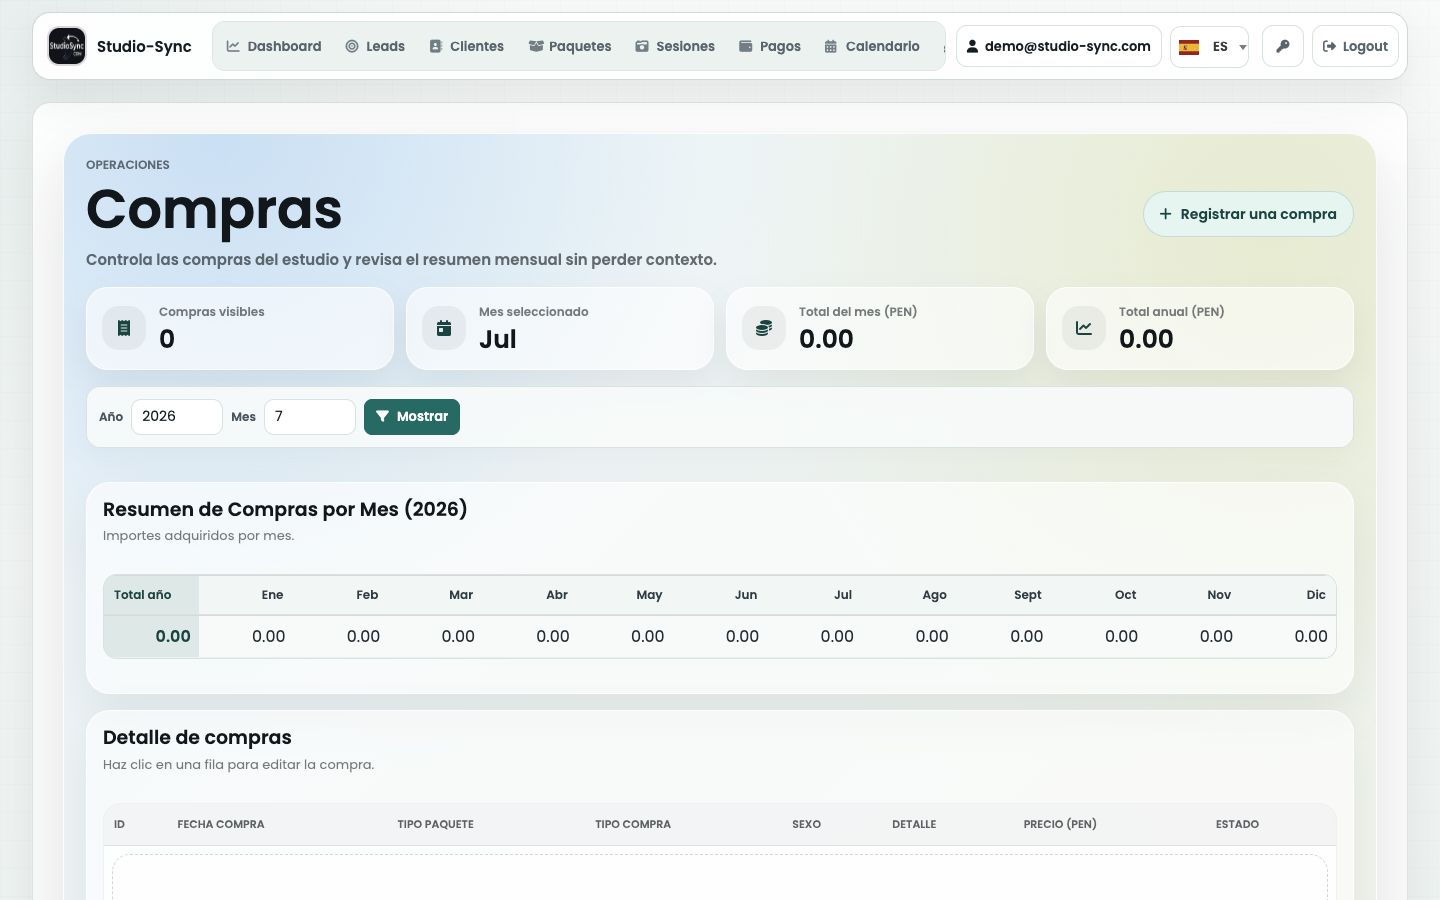Click the Mes seleccionado calendar icon
Image resolution: width=1440 pixels, height=900 pixels.
444,328
